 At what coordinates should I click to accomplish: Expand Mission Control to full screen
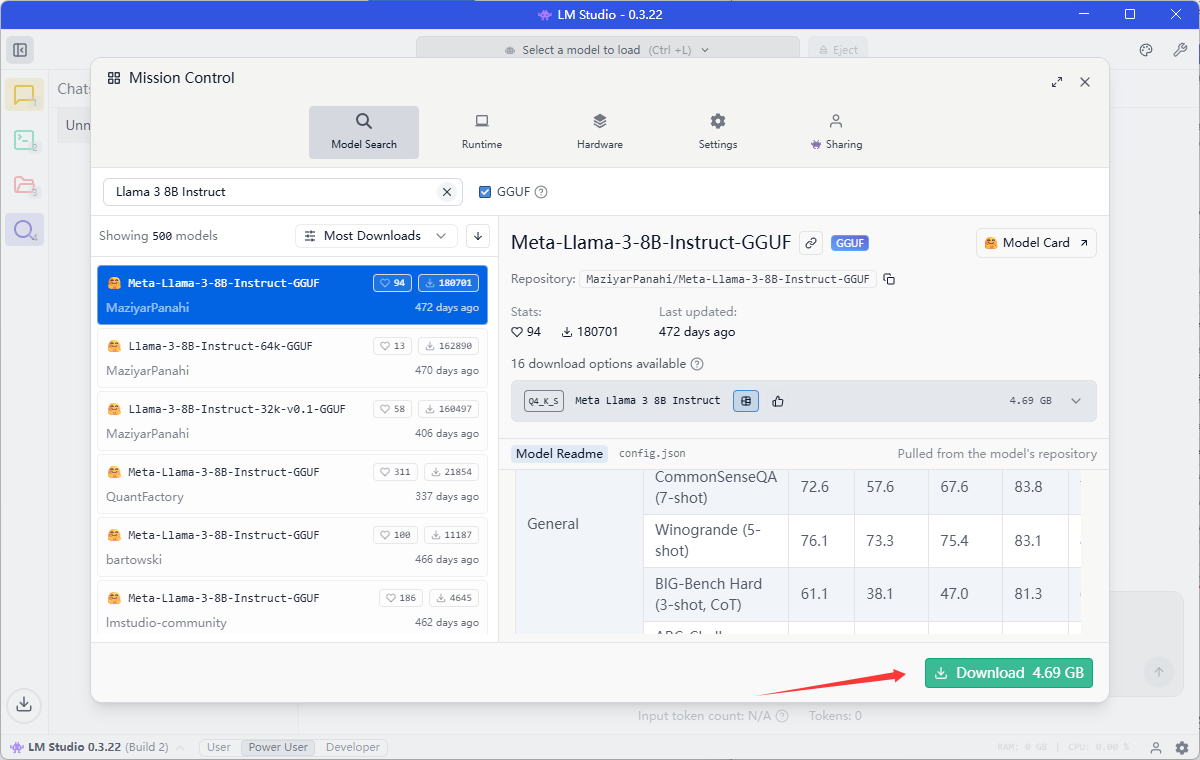[1057, 82]
